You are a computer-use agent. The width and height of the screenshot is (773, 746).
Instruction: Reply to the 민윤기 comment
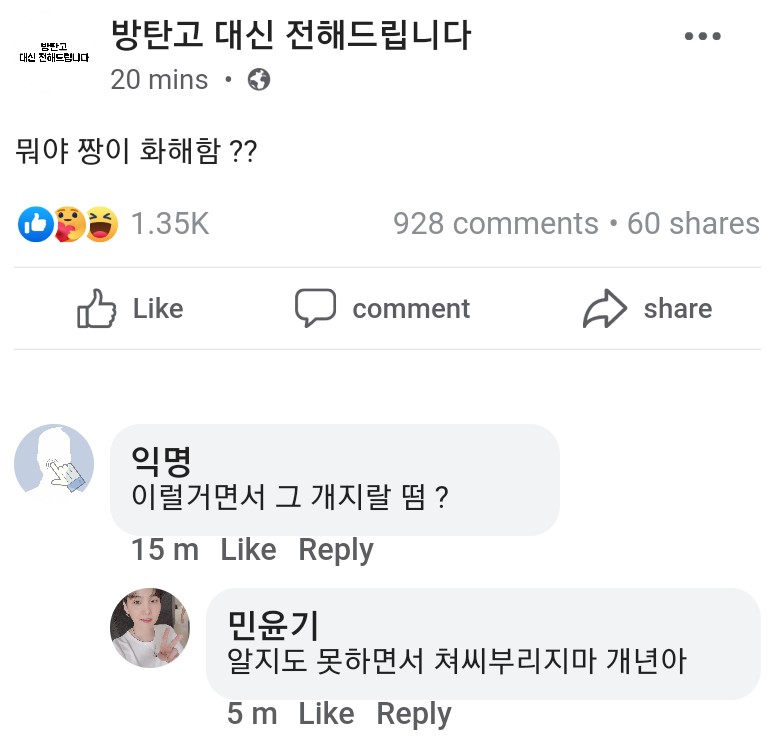[414, 714]
